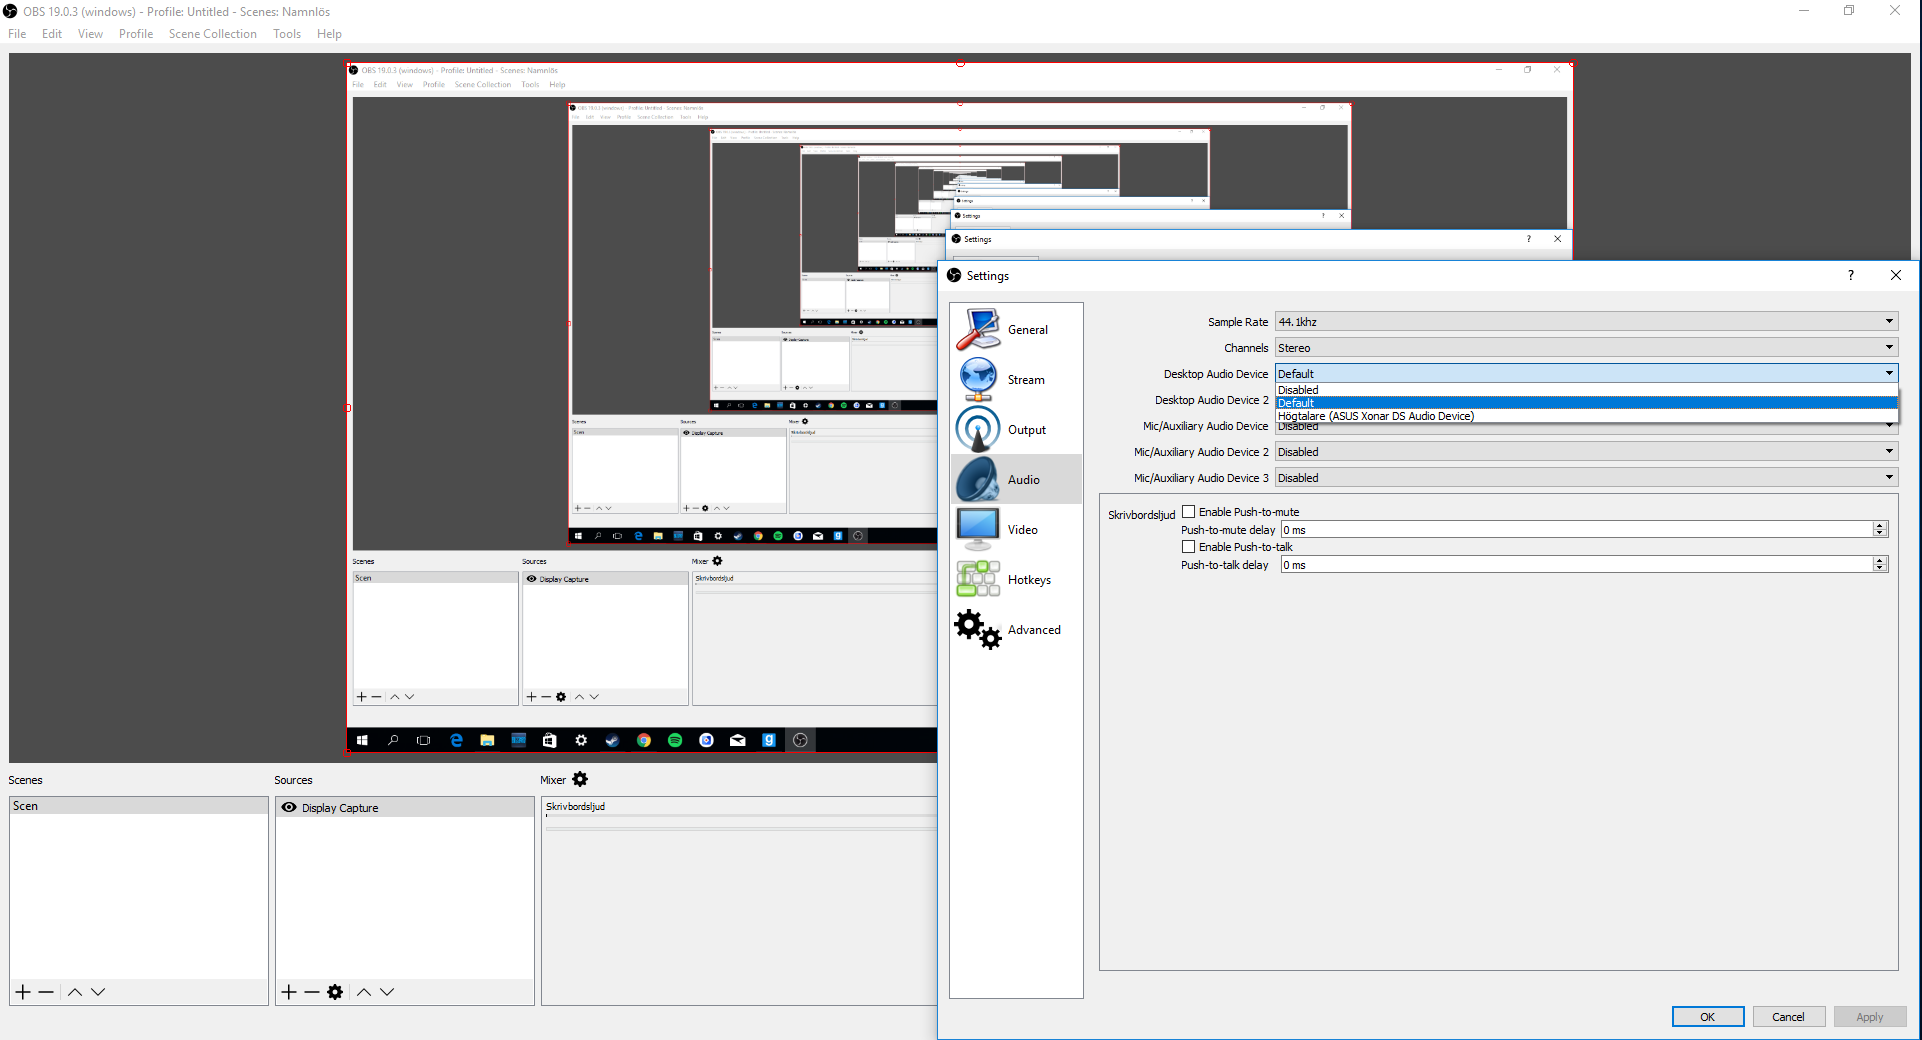This screenshot has width=1922, height=1040.
Task: Select the Scen item in the Scenes list
Action: point(139,806)
